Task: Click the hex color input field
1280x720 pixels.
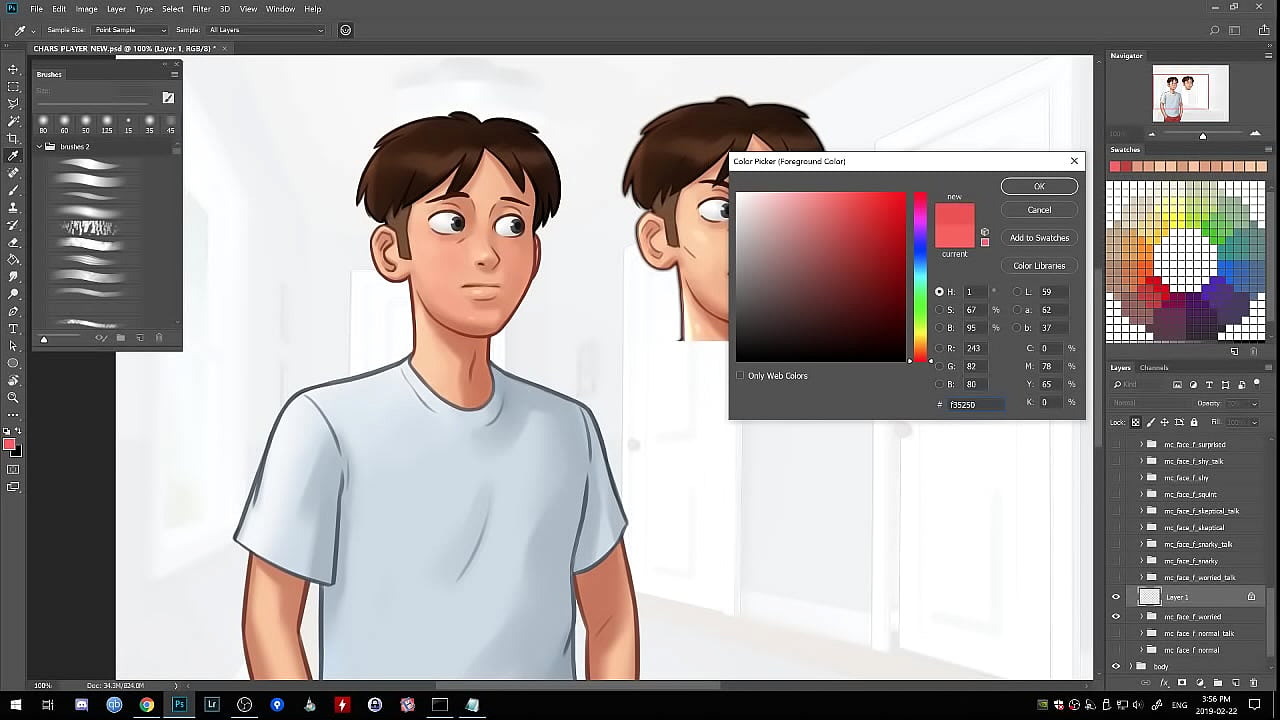Action: [x=975, y=405]
